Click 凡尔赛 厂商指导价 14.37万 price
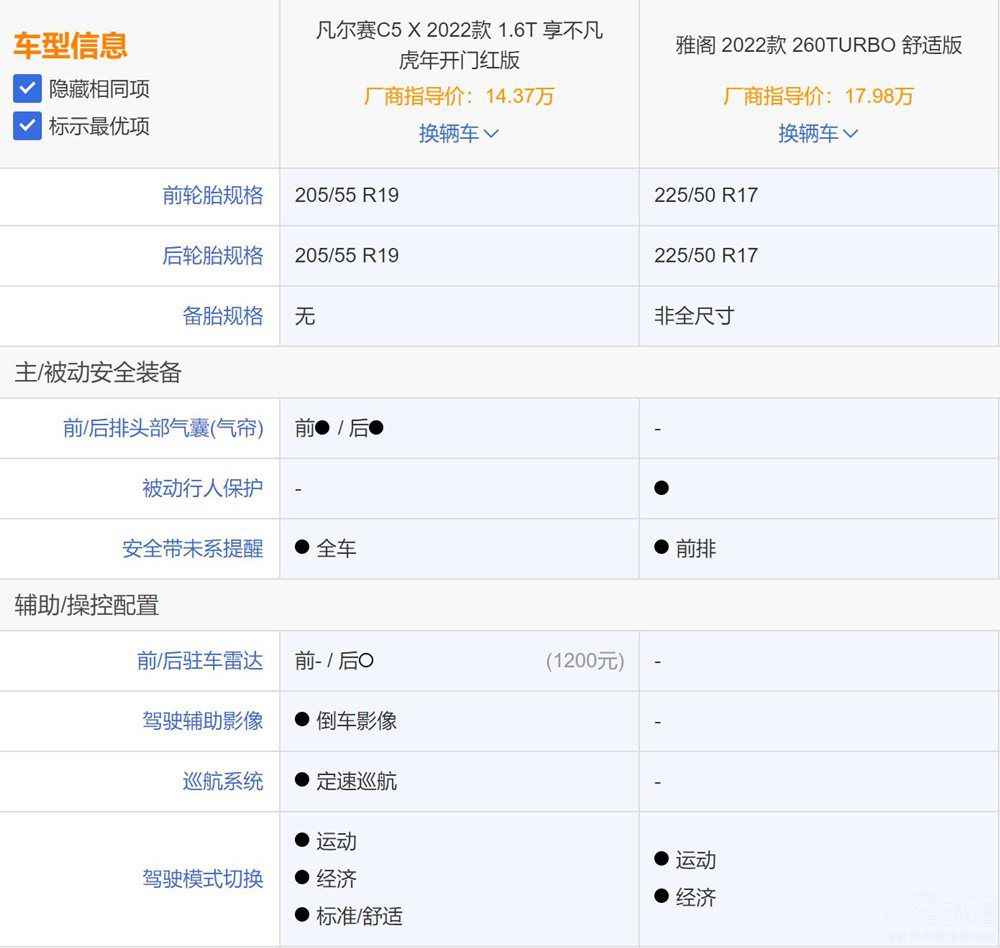The image size is (1000, 948). coord(459,97)
